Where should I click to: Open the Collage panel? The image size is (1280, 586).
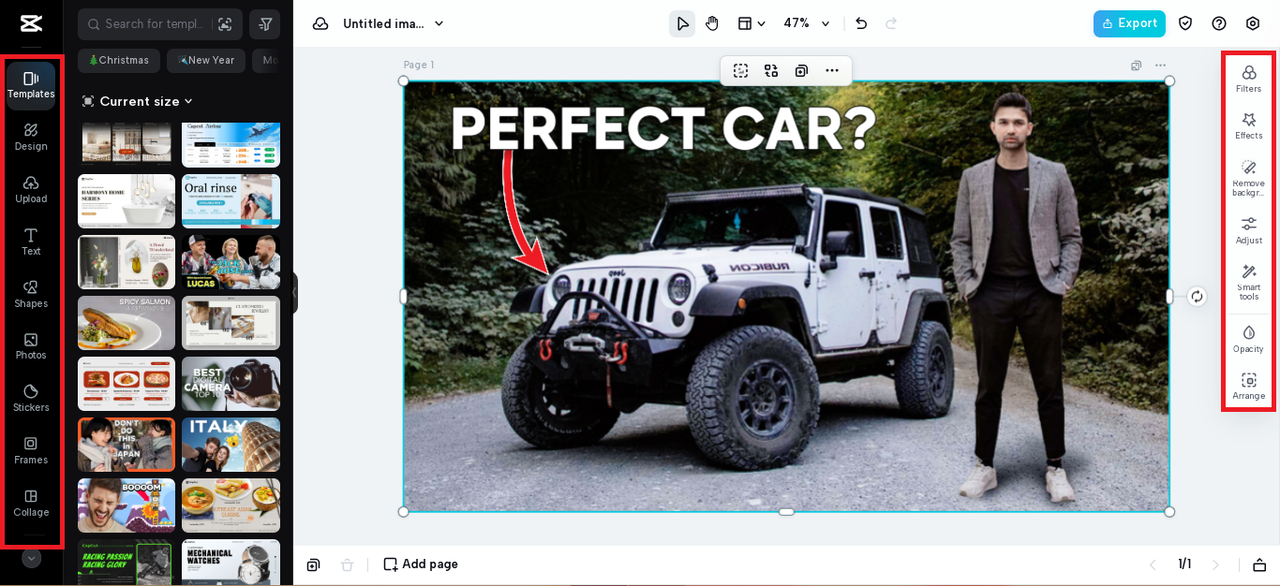(x=31, y=502)
